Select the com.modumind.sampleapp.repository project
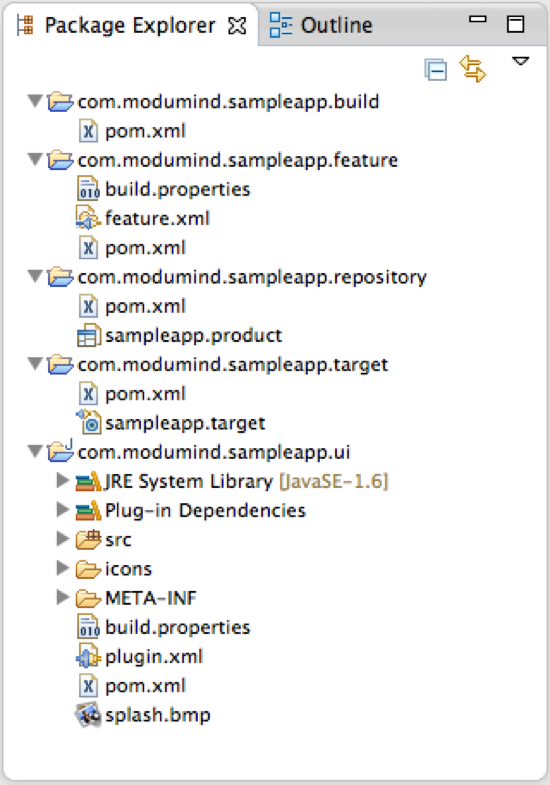Viewport: 550px width, 785px height. (252, 277)
